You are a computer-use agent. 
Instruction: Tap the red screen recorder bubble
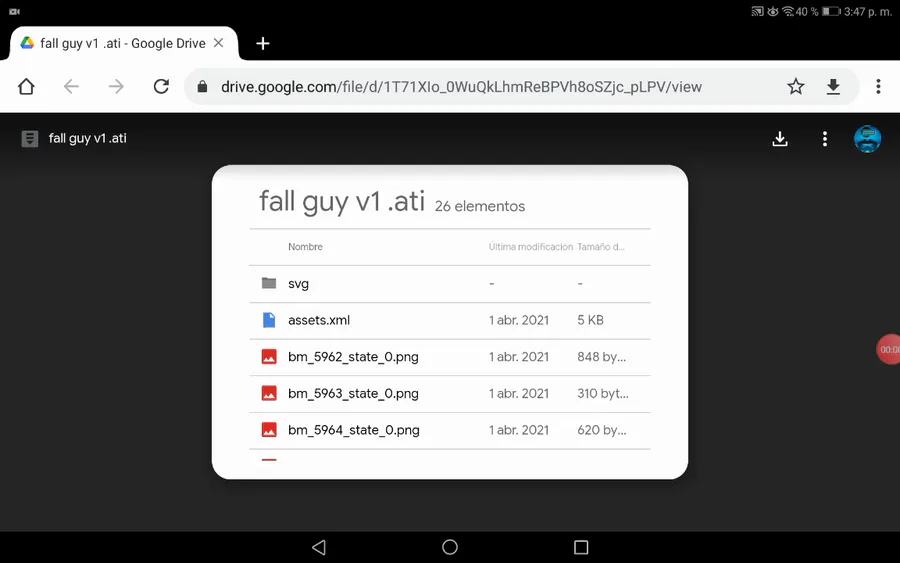click(x=888, y=350)
